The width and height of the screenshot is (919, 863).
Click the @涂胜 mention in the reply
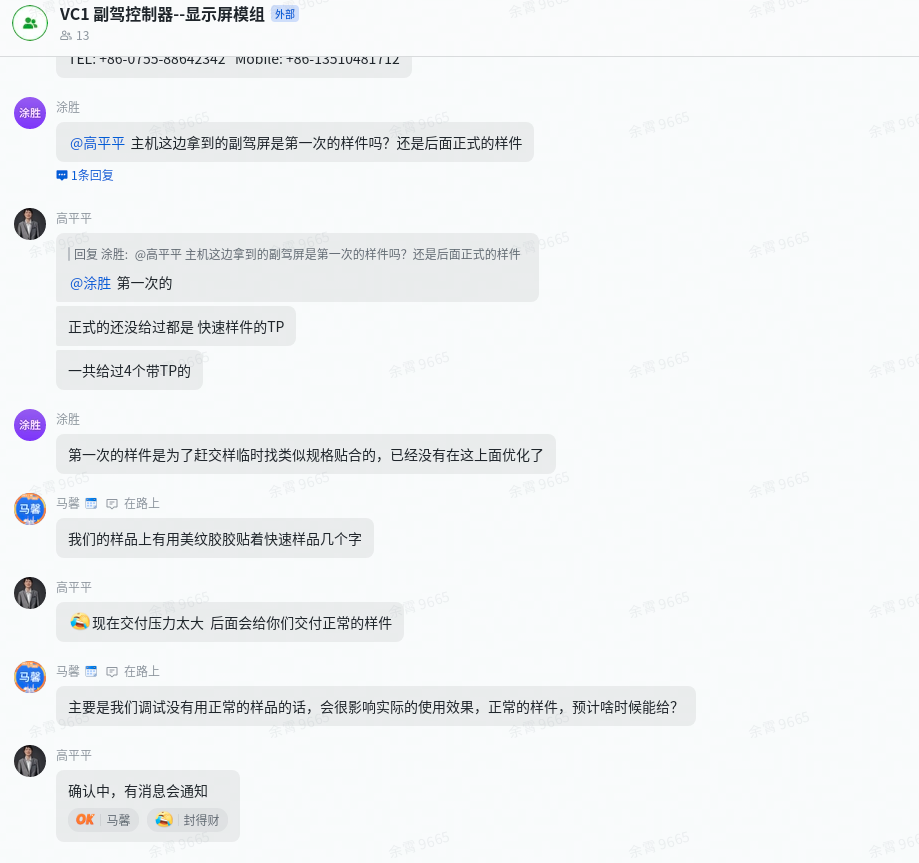pos(90,284)
